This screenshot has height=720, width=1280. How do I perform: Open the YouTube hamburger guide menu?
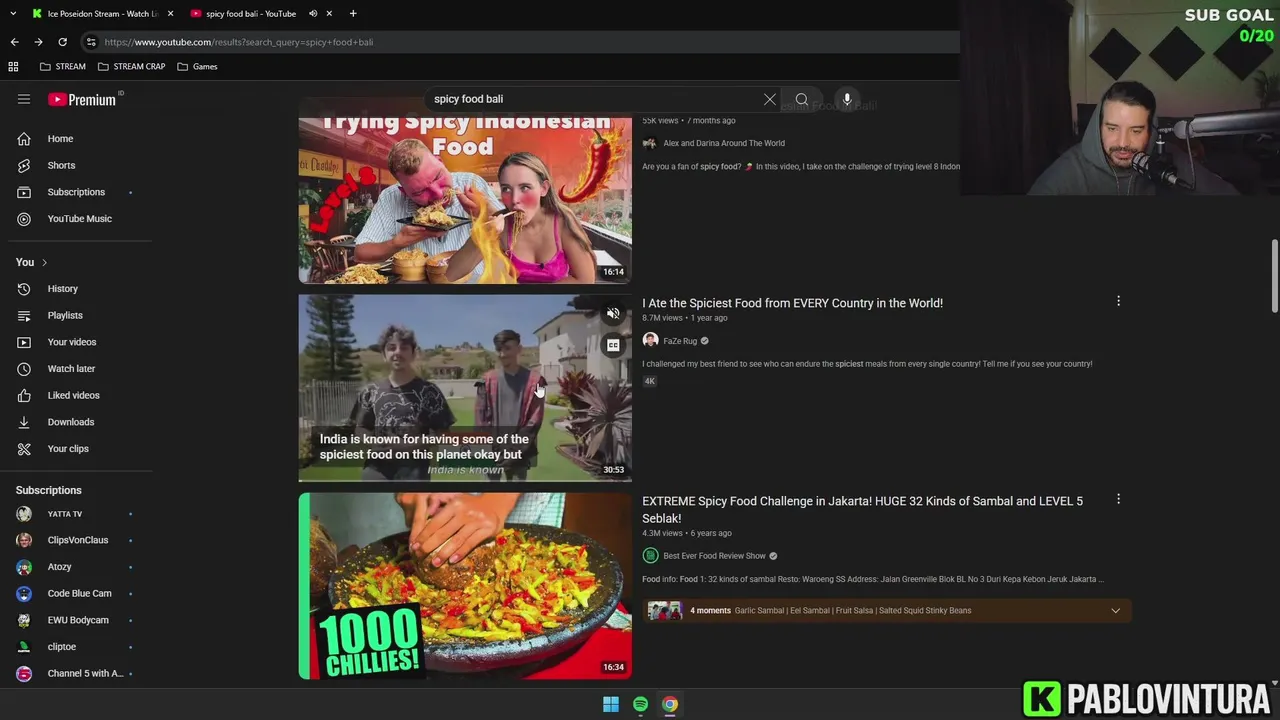click(x=24, y=99)
